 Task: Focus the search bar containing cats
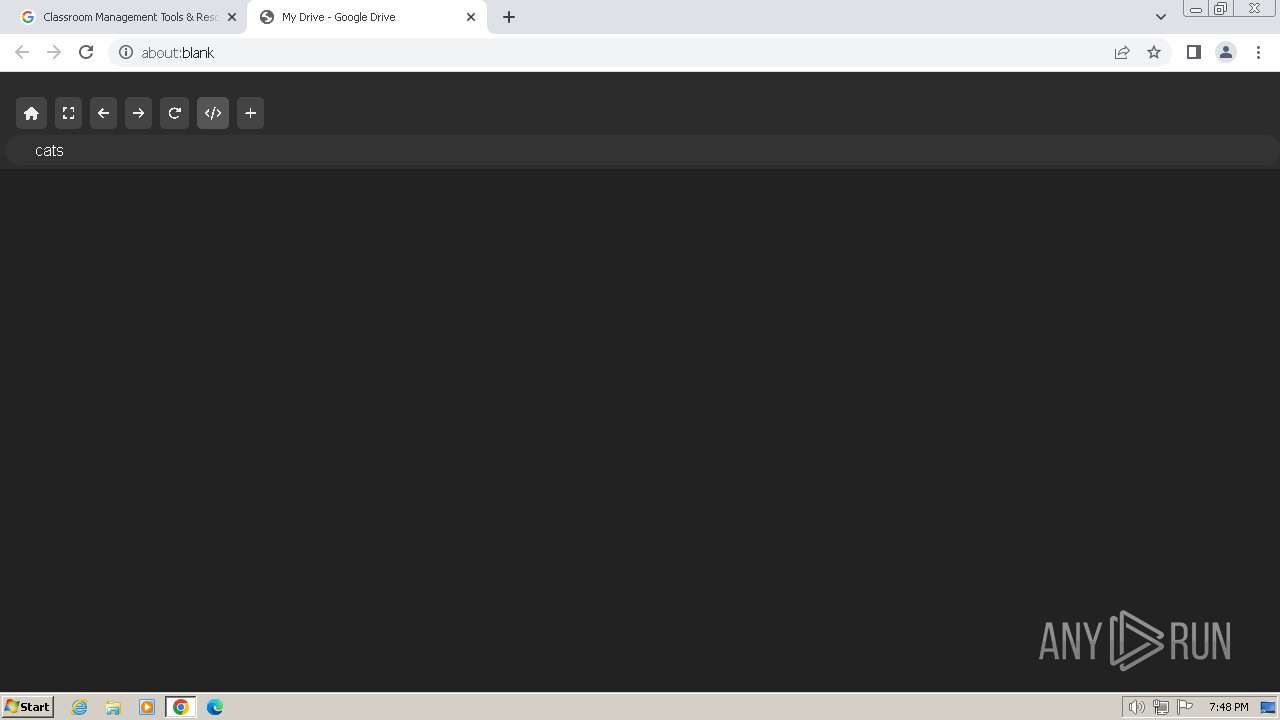coord(640,150)
